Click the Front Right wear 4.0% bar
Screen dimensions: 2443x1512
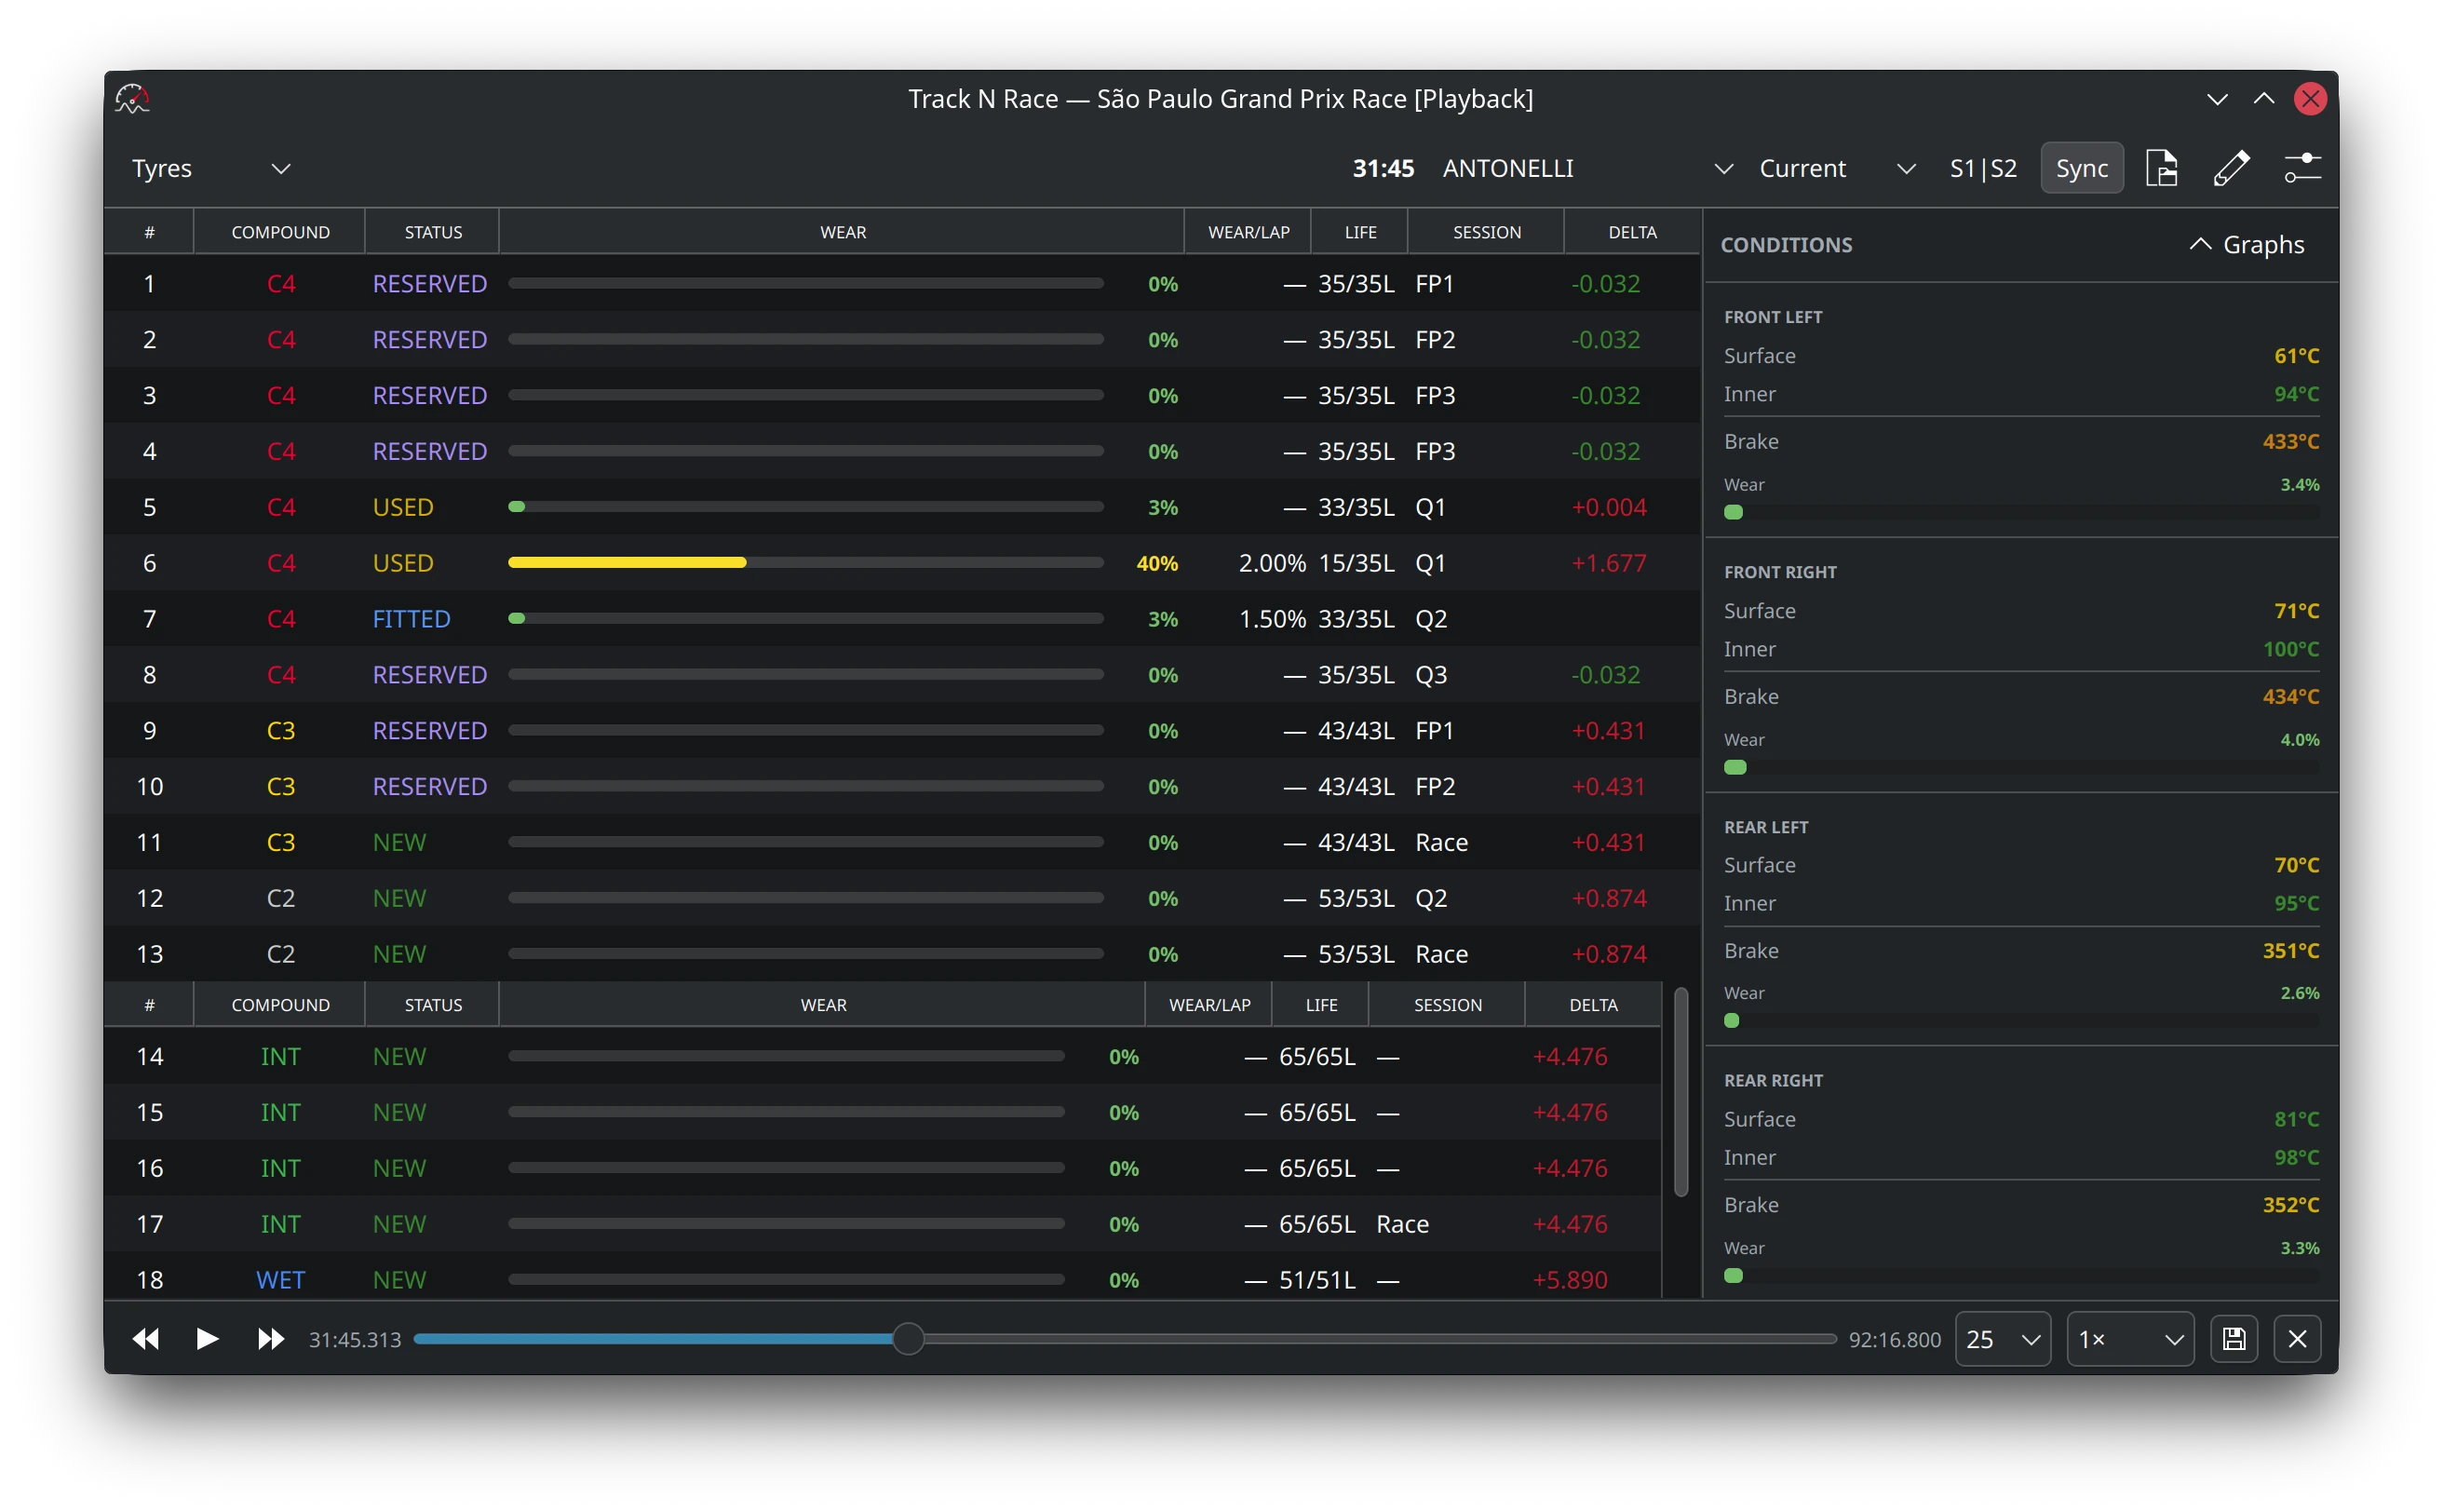(2020, 767)
